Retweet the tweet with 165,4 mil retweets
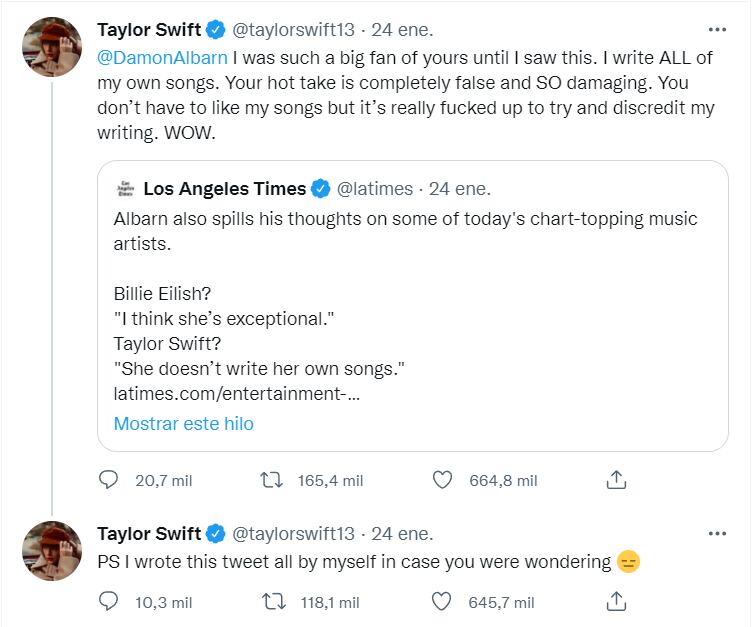Image resolution: width=753 pixels, height=627 pixels. coord(271,481)
